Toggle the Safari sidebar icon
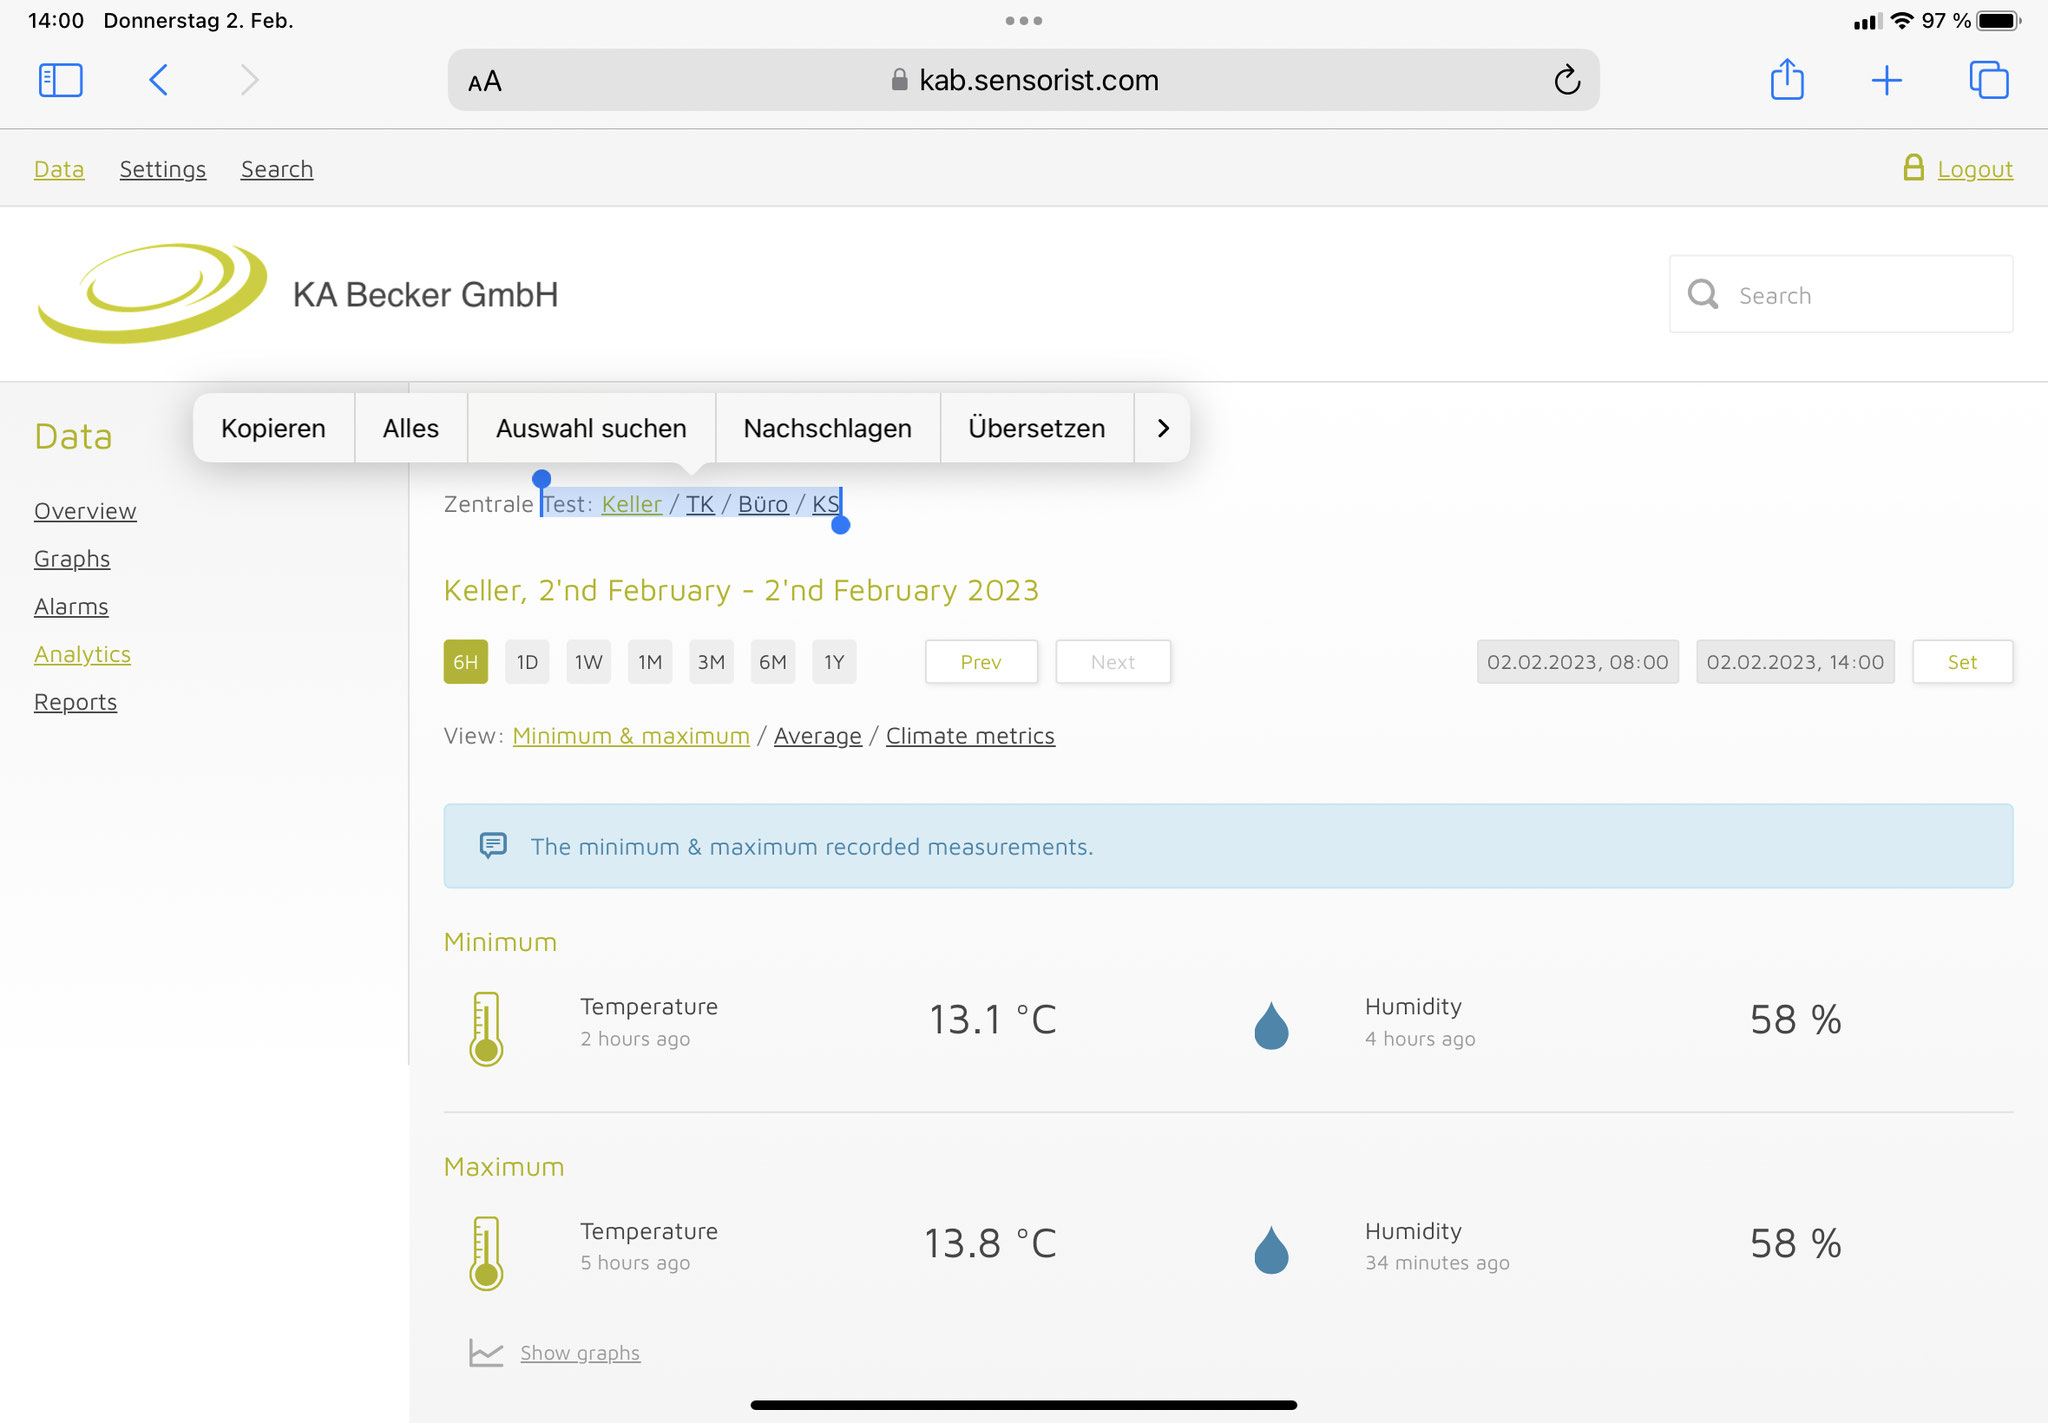Screen dimensions: 2048x1423 click(x=60, y=80)
